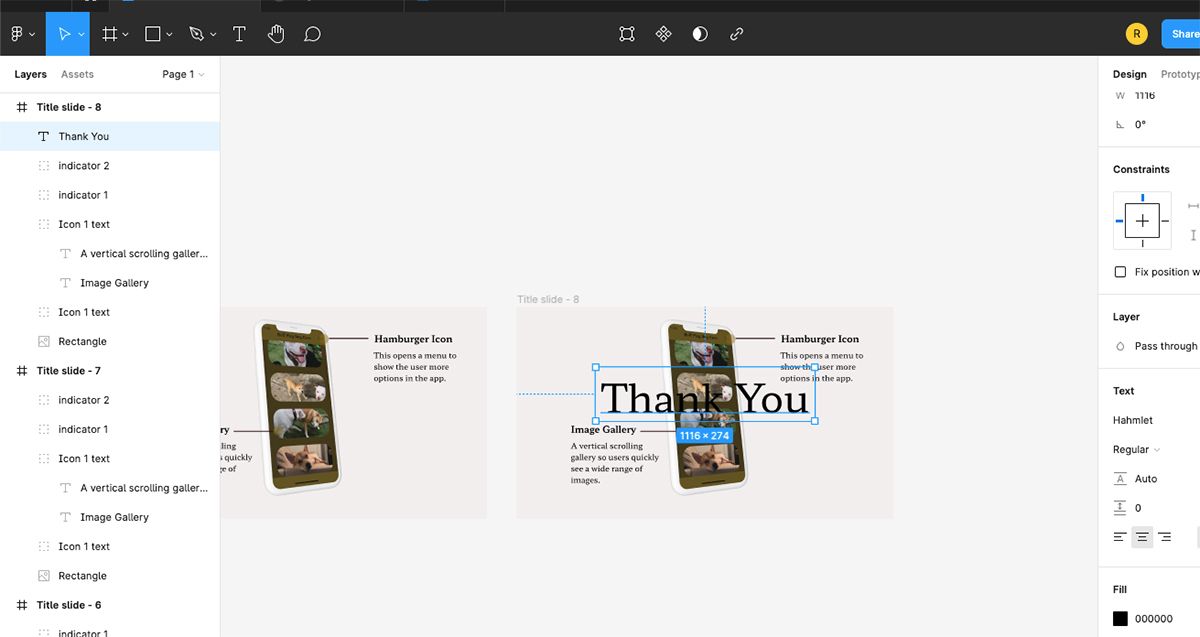Select the Rectangle tool

pos(151,33)
